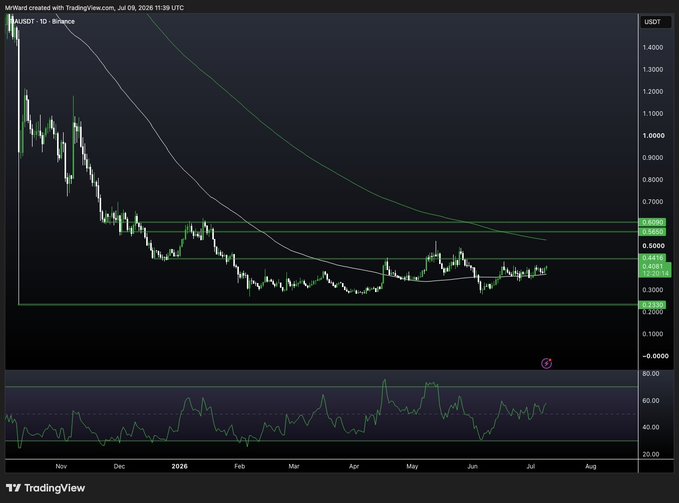Click the symbol title 1D Binance

coord(42,21)
